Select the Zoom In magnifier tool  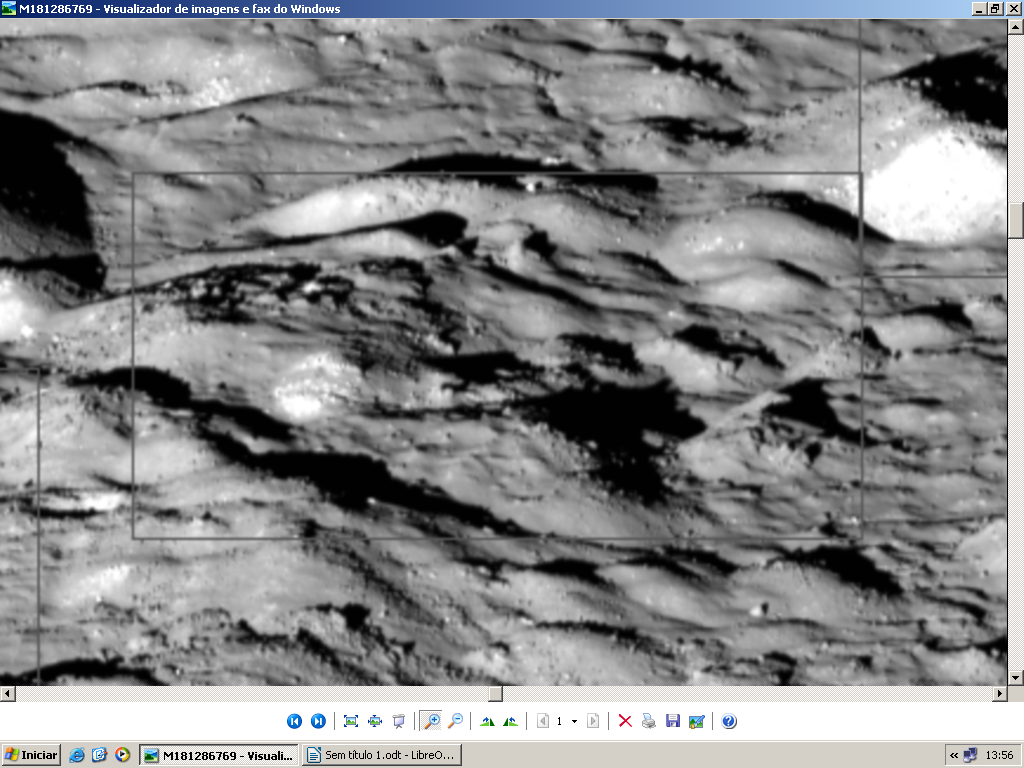pos(432,721)
